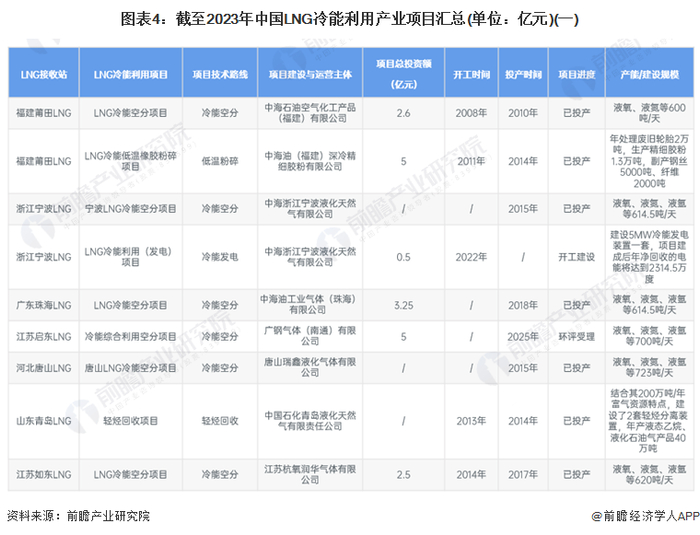The width and height of the screenshot is (700, 535).
Task: Click the LNG冷能利用(发电)项目 cell
Action: [x=131, y=257]
